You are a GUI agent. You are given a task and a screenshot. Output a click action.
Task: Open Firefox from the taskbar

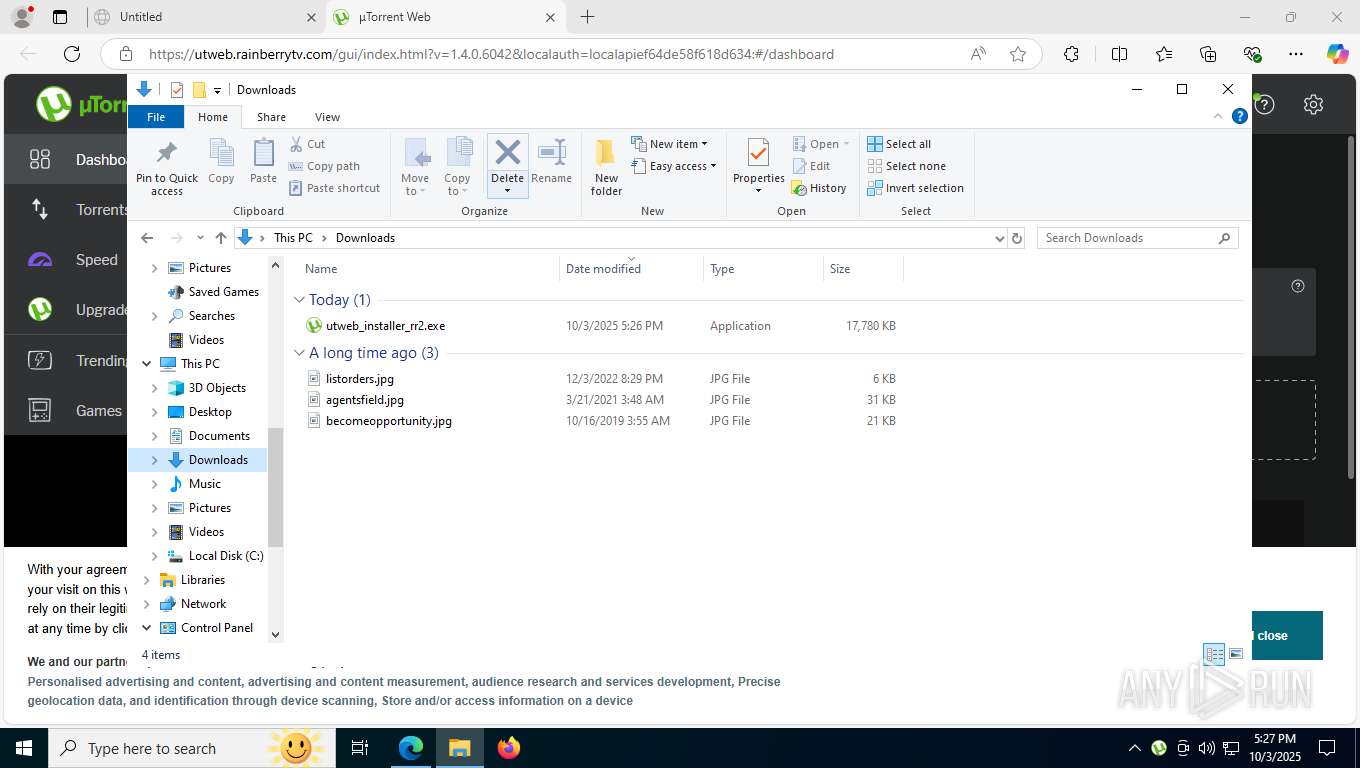[509, 747]
